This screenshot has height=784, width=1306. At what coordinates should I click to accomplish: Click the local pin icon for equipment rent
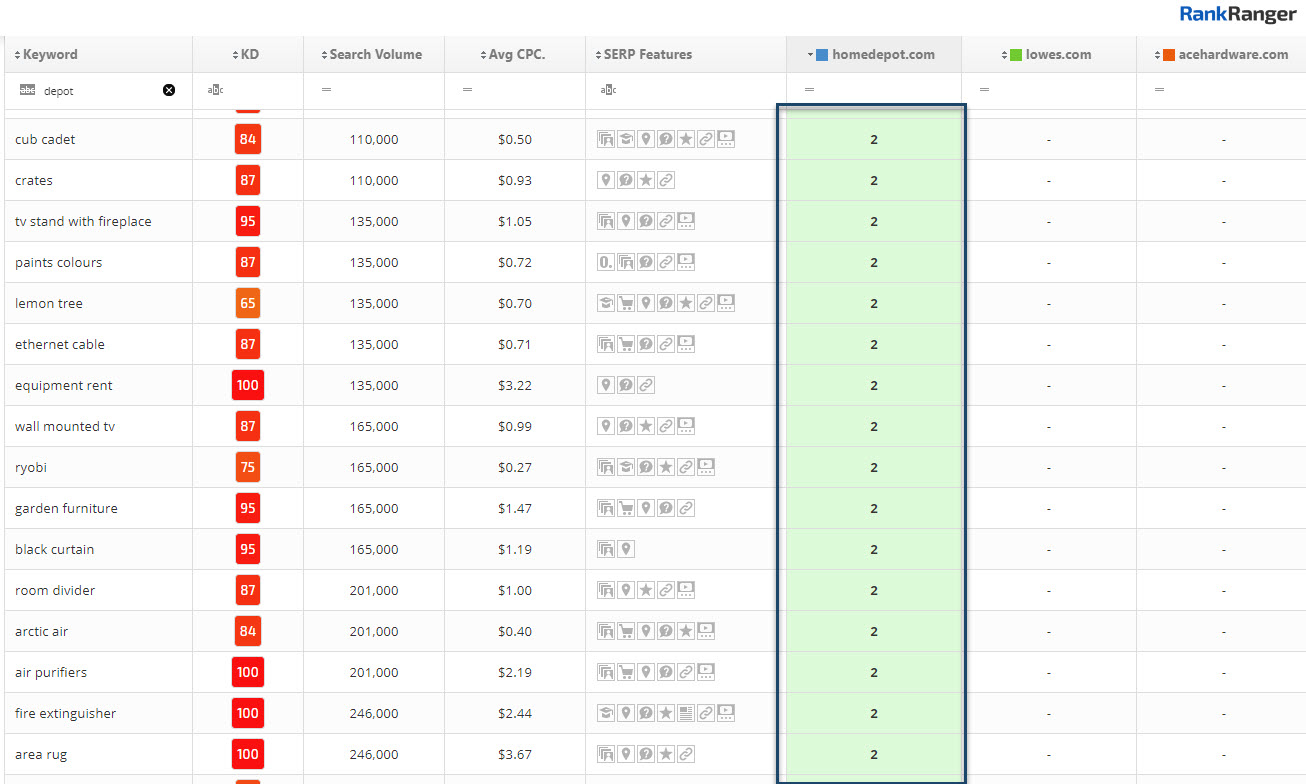(x=606, y=385)
